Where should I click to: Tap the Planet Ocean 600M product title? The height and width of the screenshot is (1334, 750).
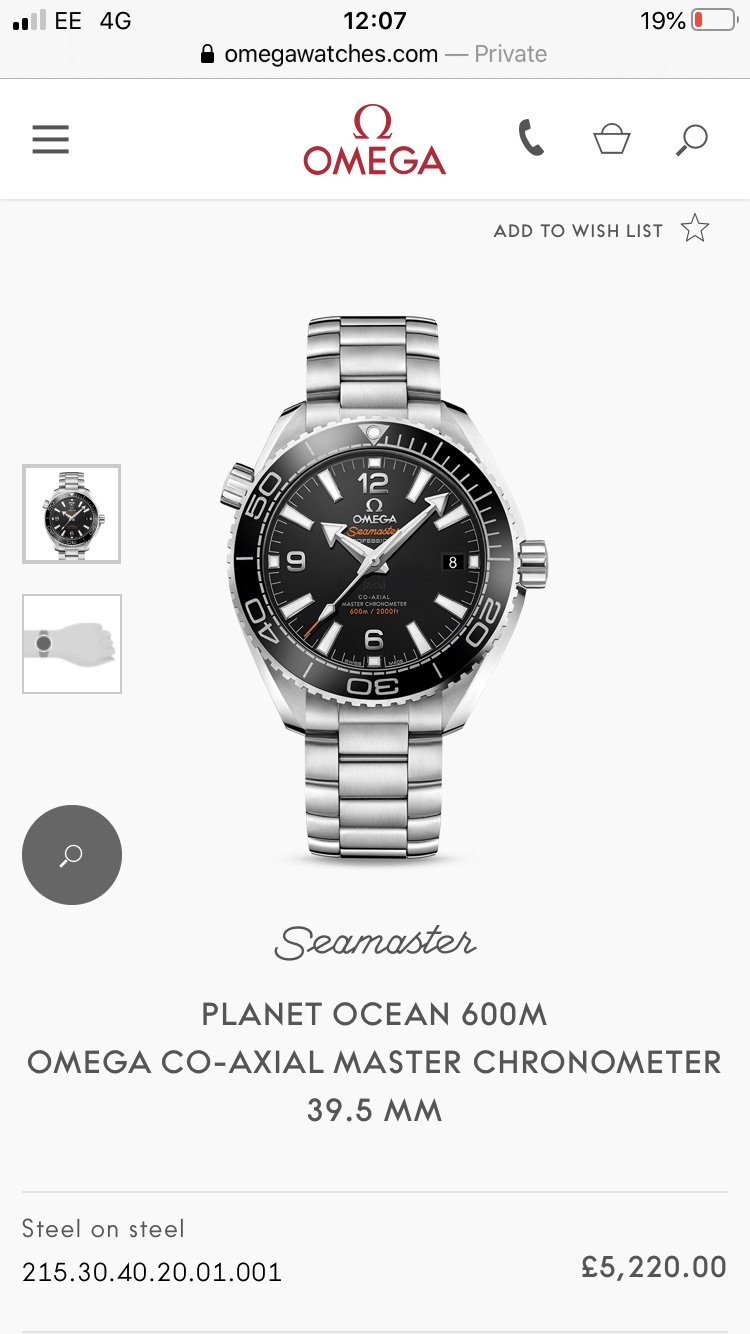tap(375, 1015)
